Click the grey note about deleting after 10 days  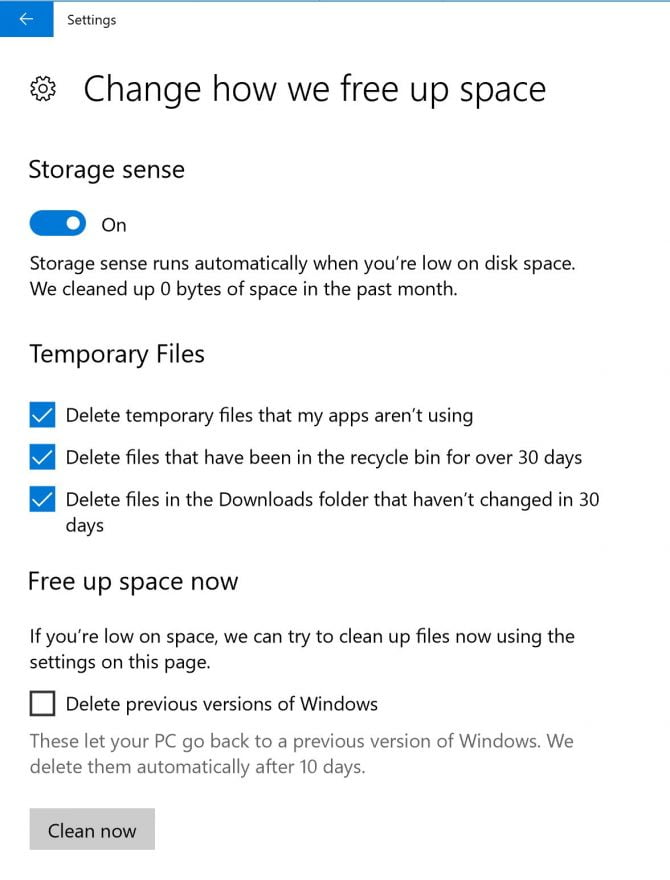tap(301, 754)
